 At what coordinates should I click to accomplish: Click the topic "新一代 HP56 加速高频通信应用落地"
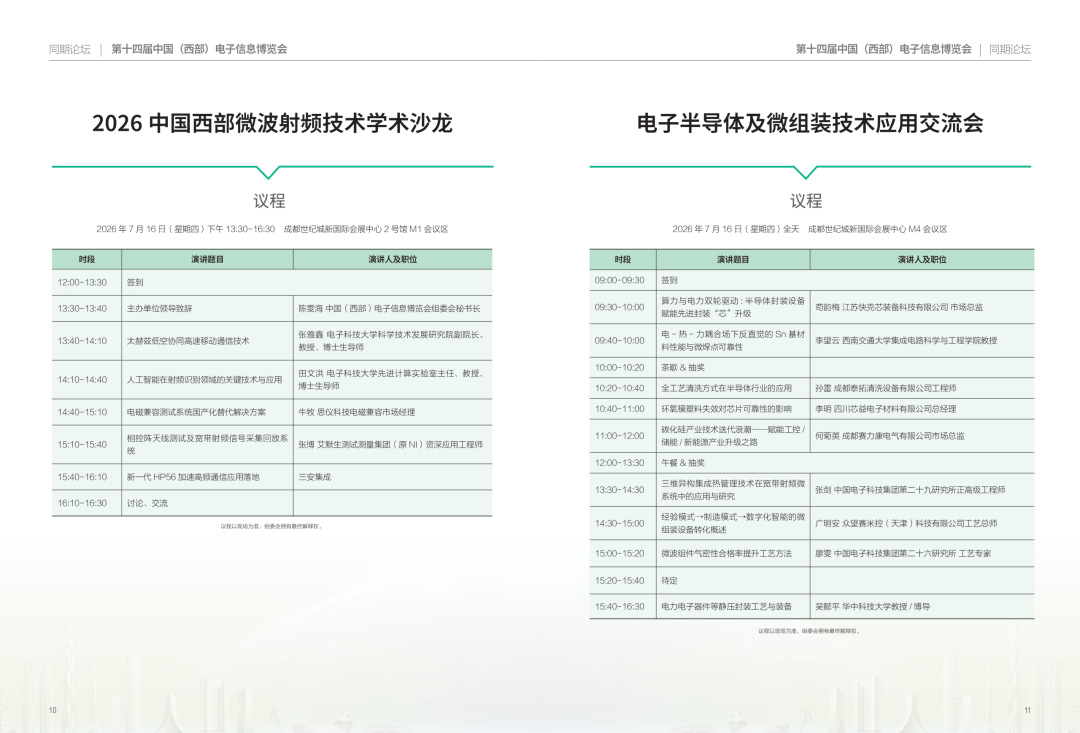pyautogui.click(x=194, y=477)
